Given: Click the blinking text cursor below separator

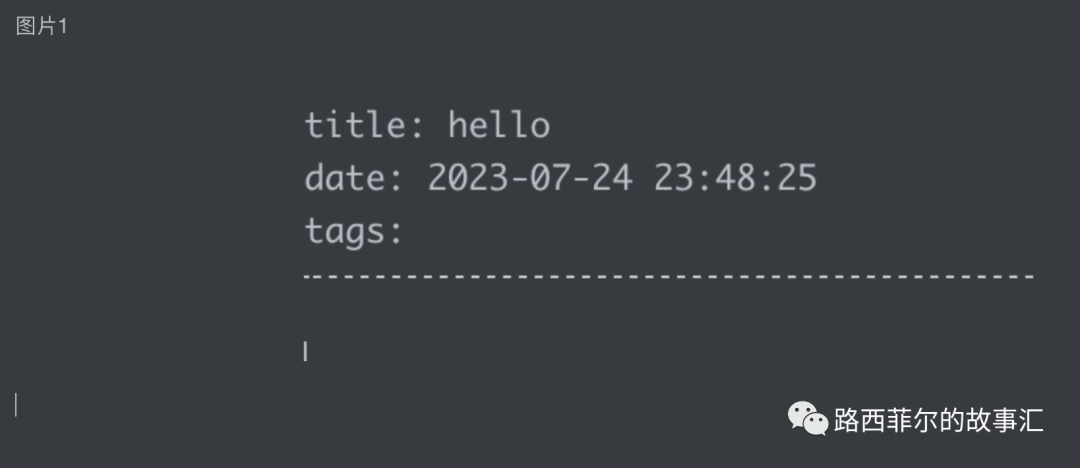Looking at the screenshot, I should (305, 352).
